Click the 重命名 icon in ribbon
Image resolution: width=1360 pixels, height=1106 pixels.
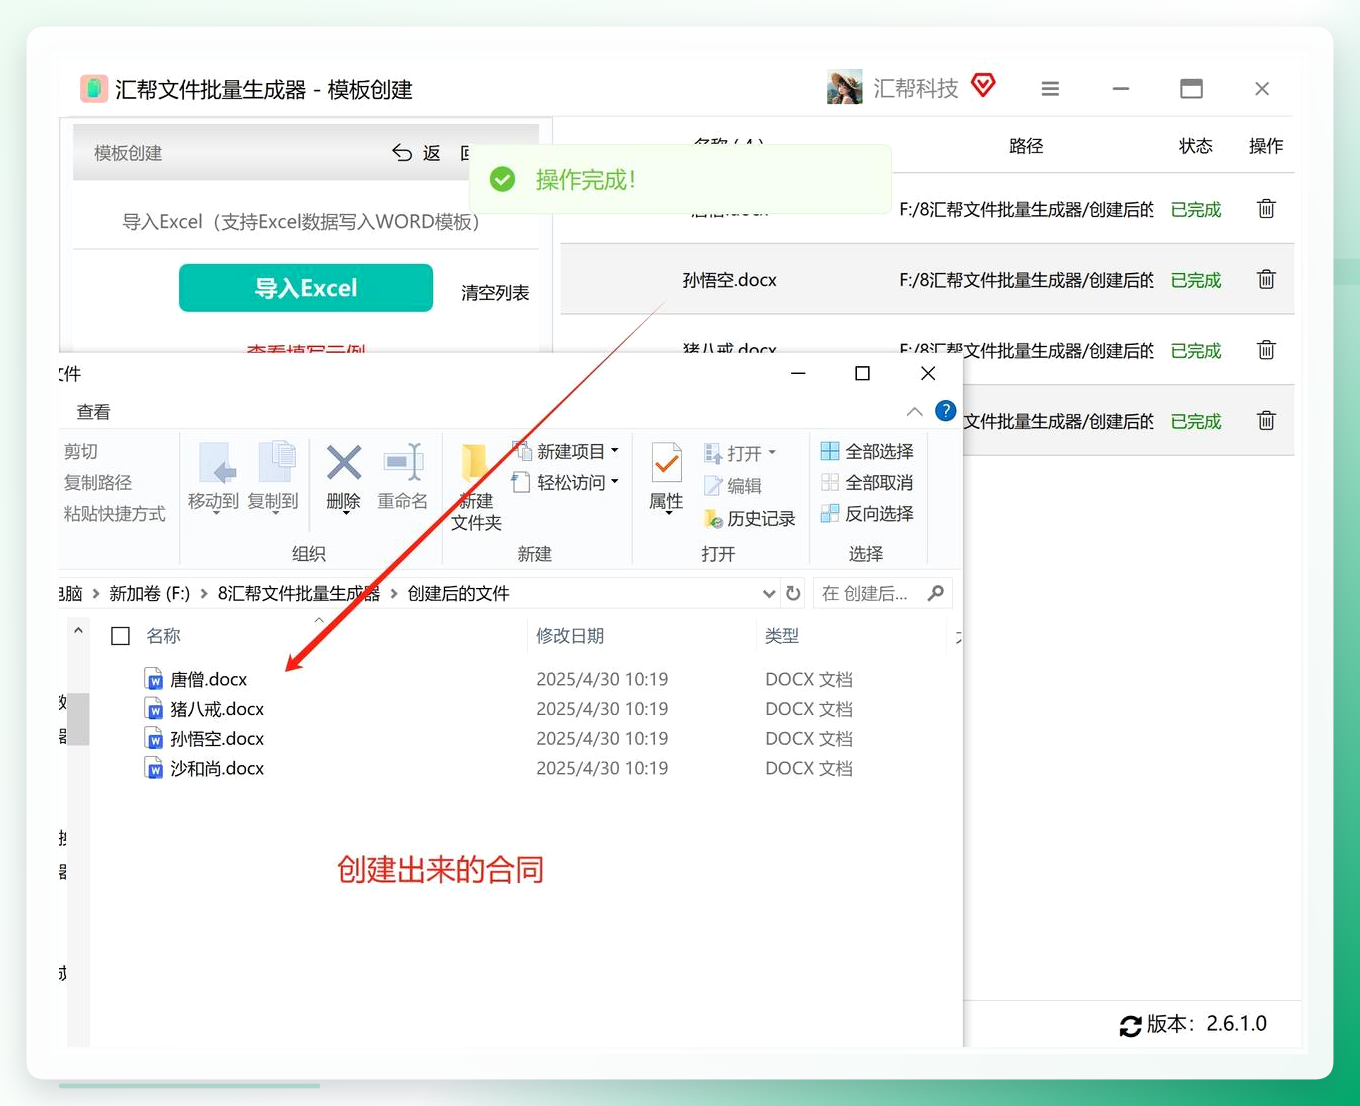(403, 463)
